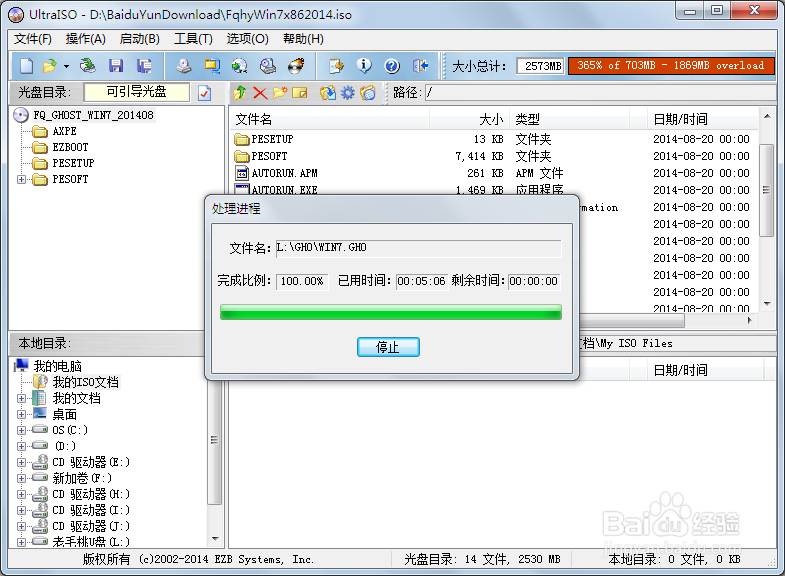The width and height of the screenshot is (785, 576).
Task: Select 我的电脑 in local tree
Action: click(x=57, y=366)
